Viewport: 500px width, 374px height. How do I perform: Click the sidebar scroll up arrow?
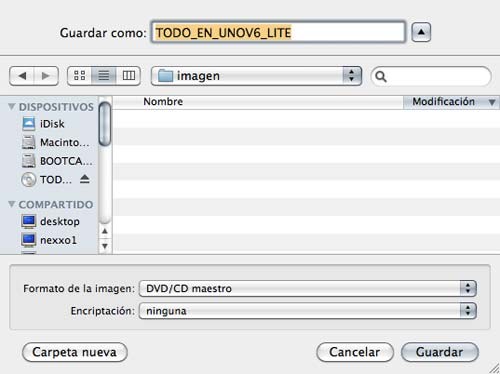pos(105,231)
